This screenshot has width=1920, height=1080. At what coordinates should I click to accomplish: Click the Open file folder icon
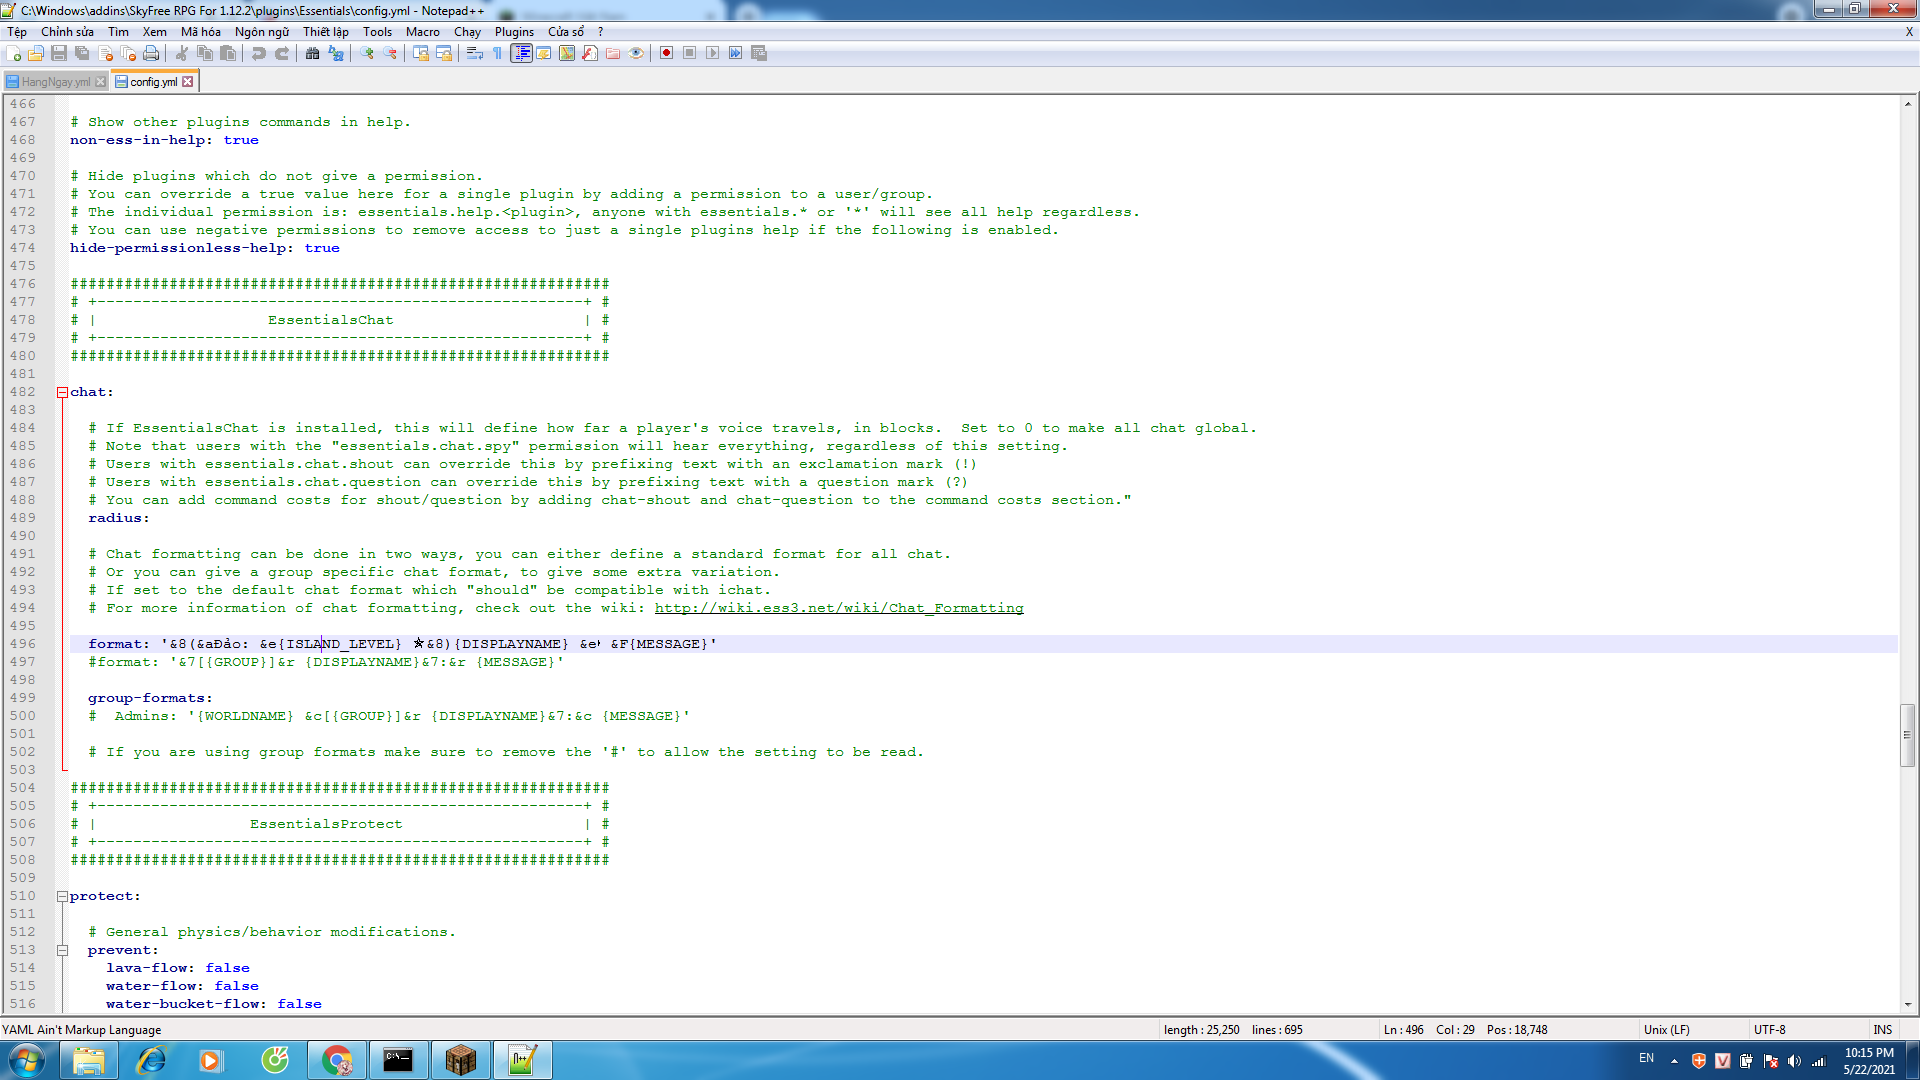point(36,53)
